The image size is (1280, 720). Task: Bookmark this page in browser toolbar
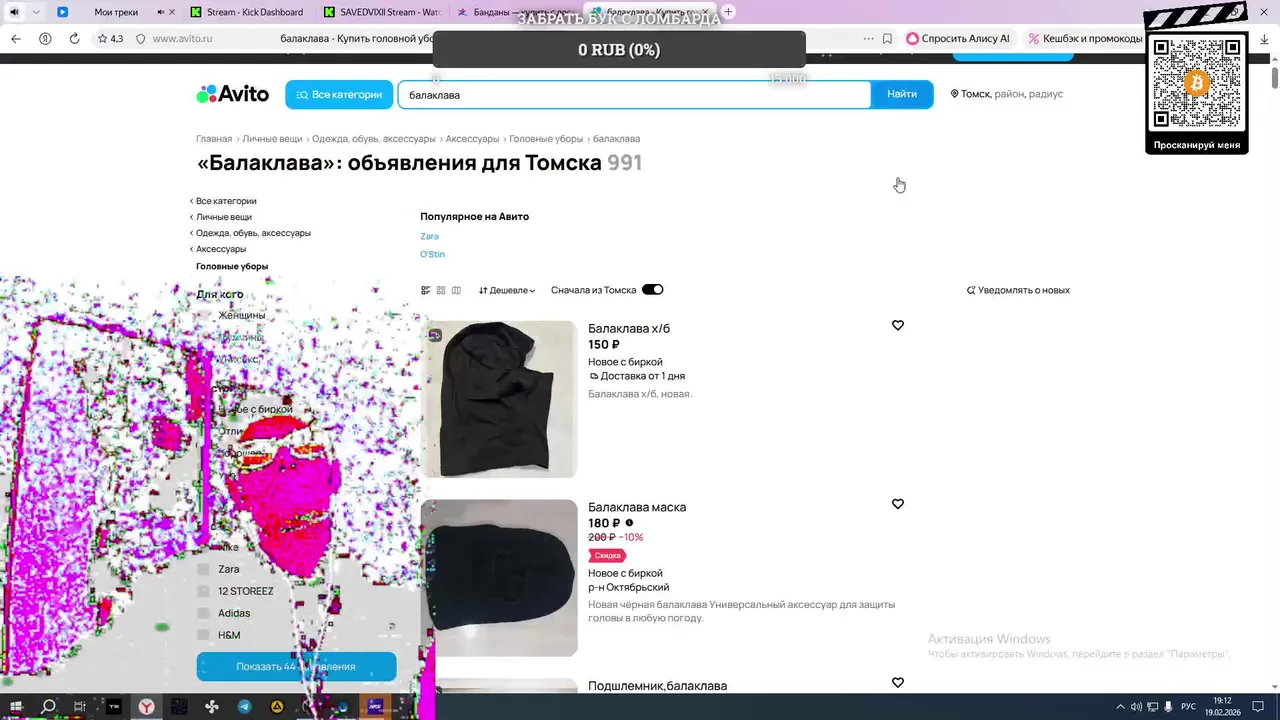(887, 39)
